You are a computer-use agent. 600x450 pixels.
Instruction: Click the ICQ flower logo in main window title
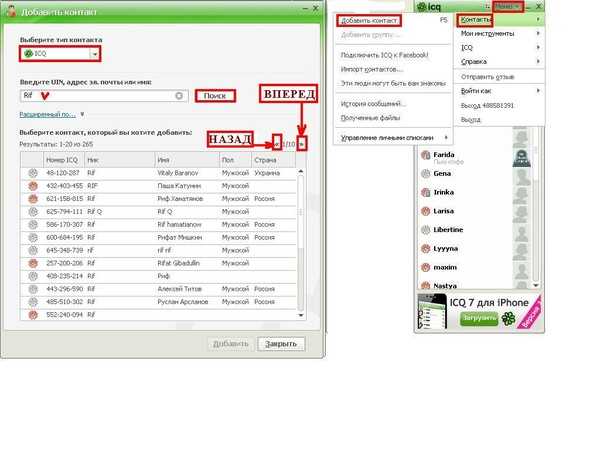point(422,7)
